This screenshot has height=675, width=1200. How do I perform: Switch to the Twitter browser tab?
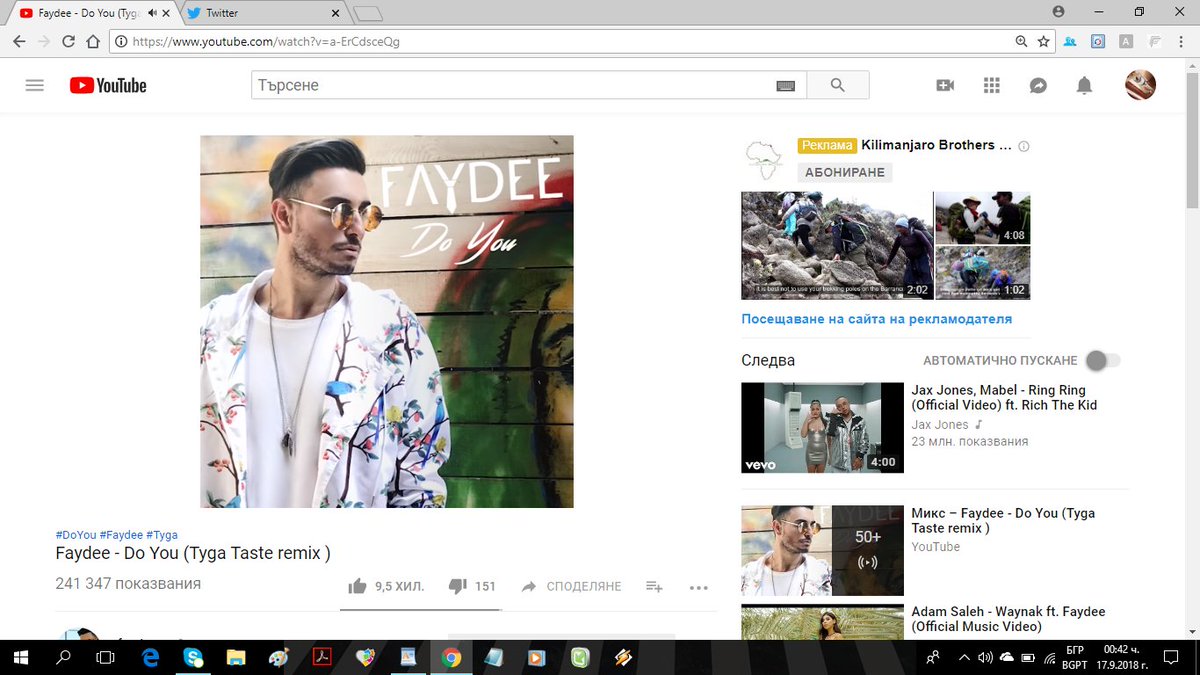(x=265, y=13)
